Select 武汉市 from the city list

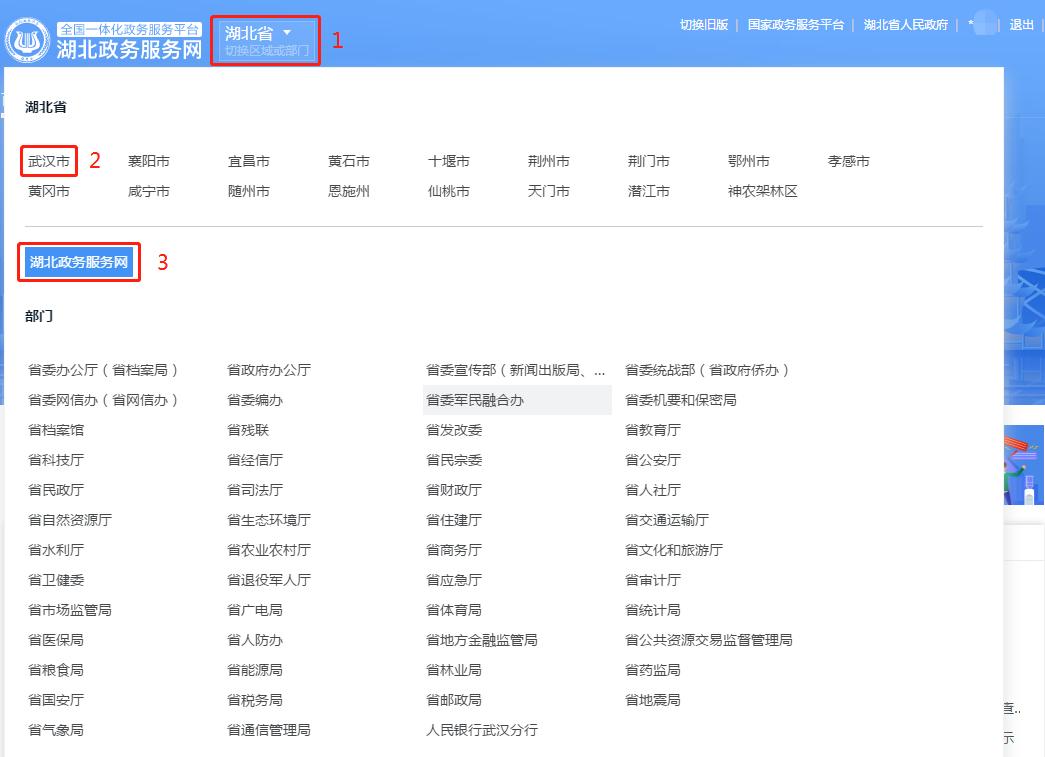click(x=48, y=160)
